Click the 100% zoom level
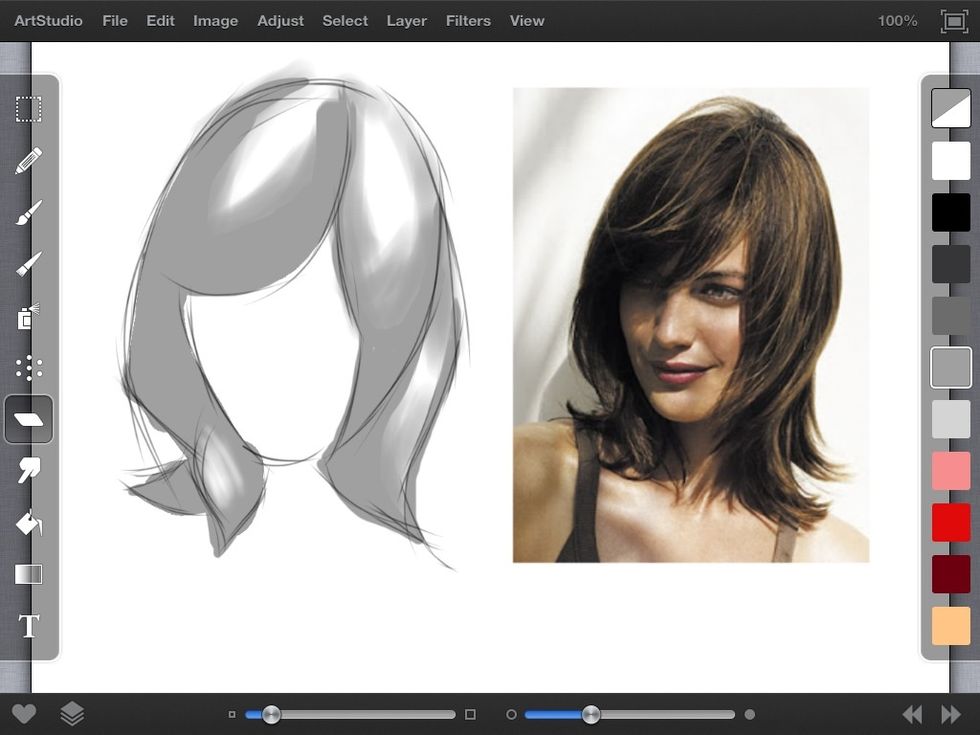 [x=898, y=21]
